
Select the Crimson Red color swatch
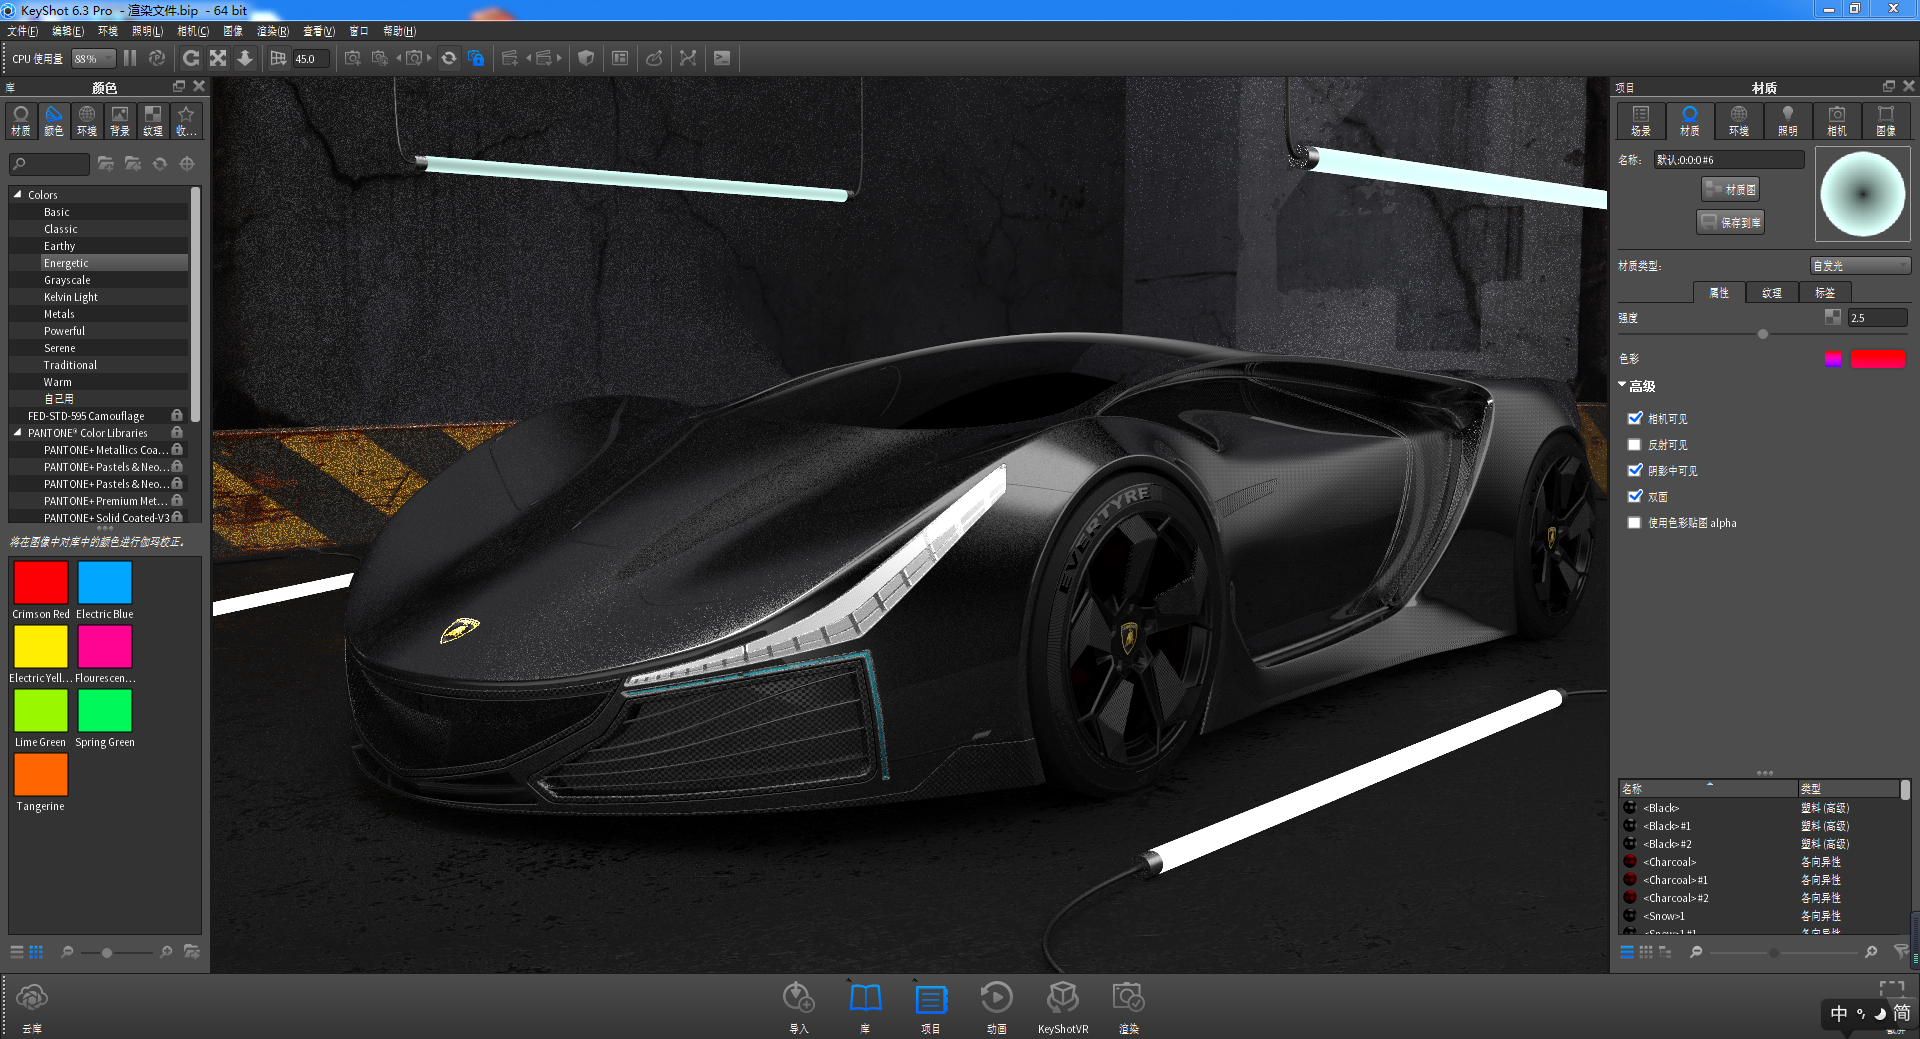pyautogui.click(x=40, y=584)
